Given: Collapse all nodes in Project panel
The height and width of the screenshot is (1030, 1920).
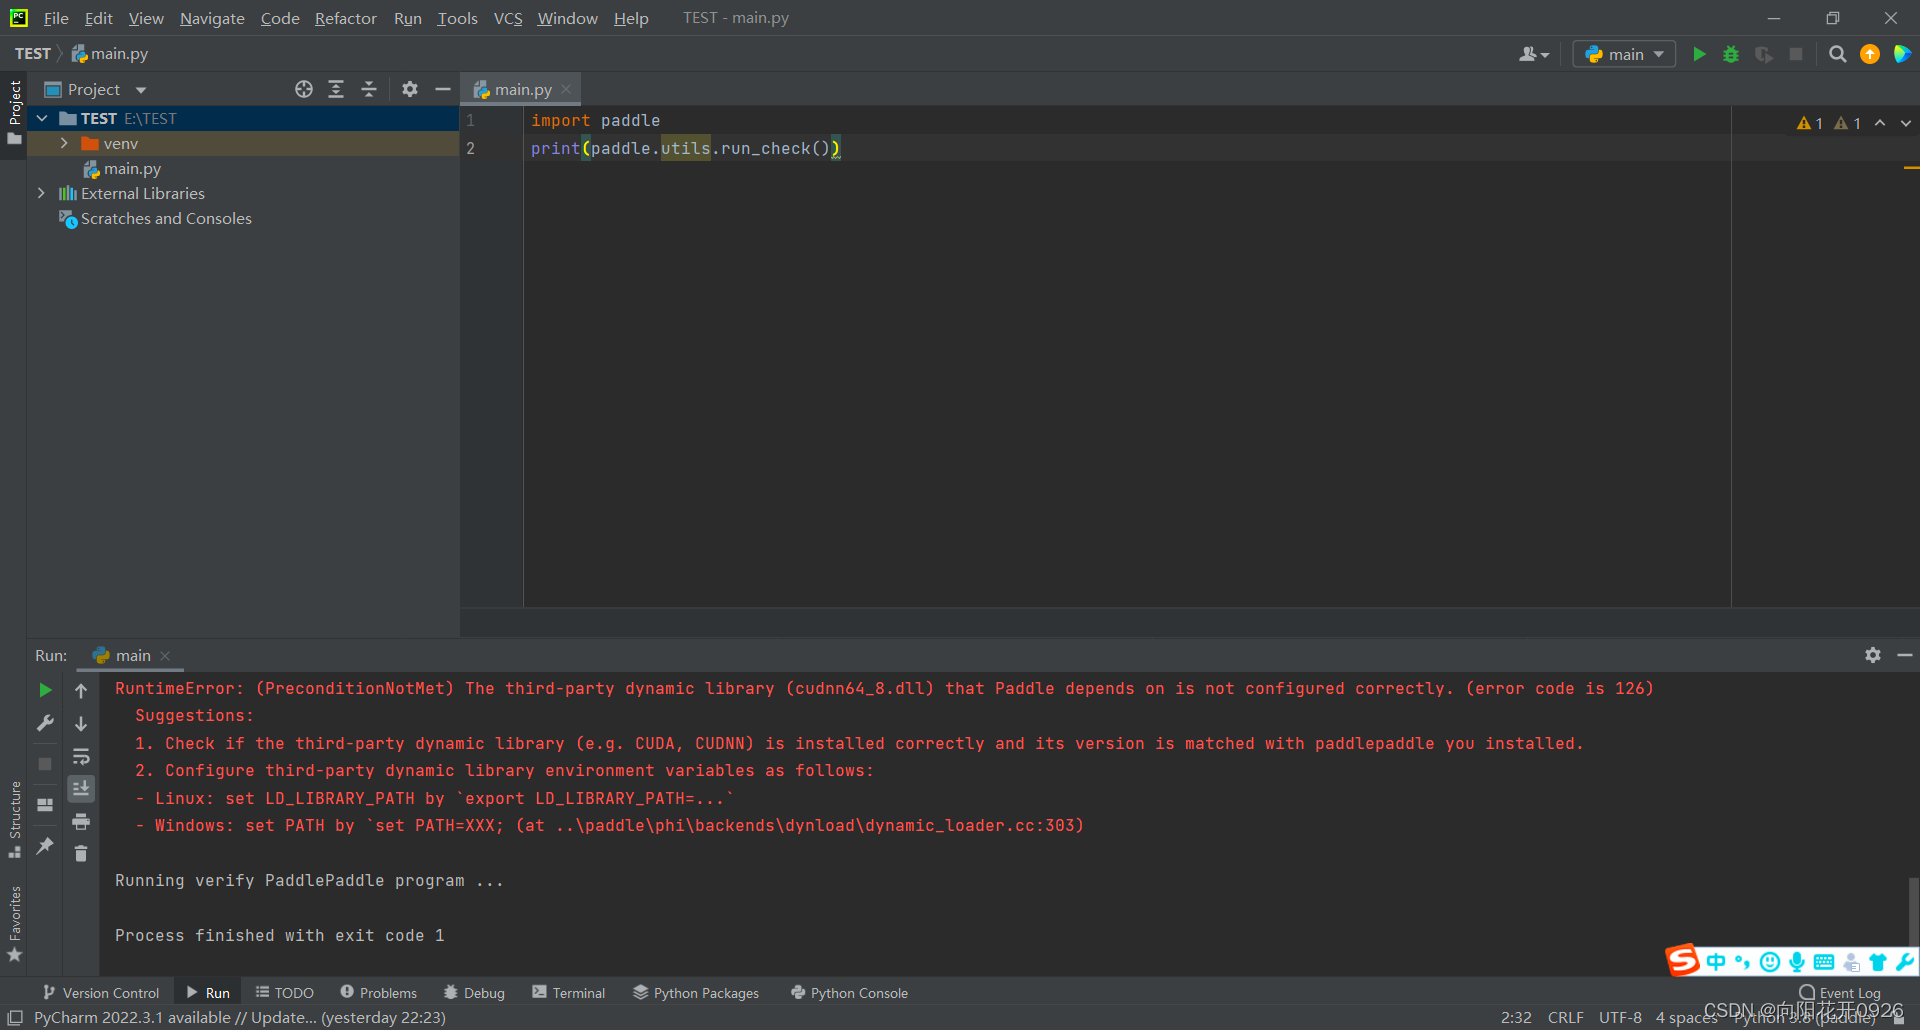Looking at the screenshot, I should point(368,89).
